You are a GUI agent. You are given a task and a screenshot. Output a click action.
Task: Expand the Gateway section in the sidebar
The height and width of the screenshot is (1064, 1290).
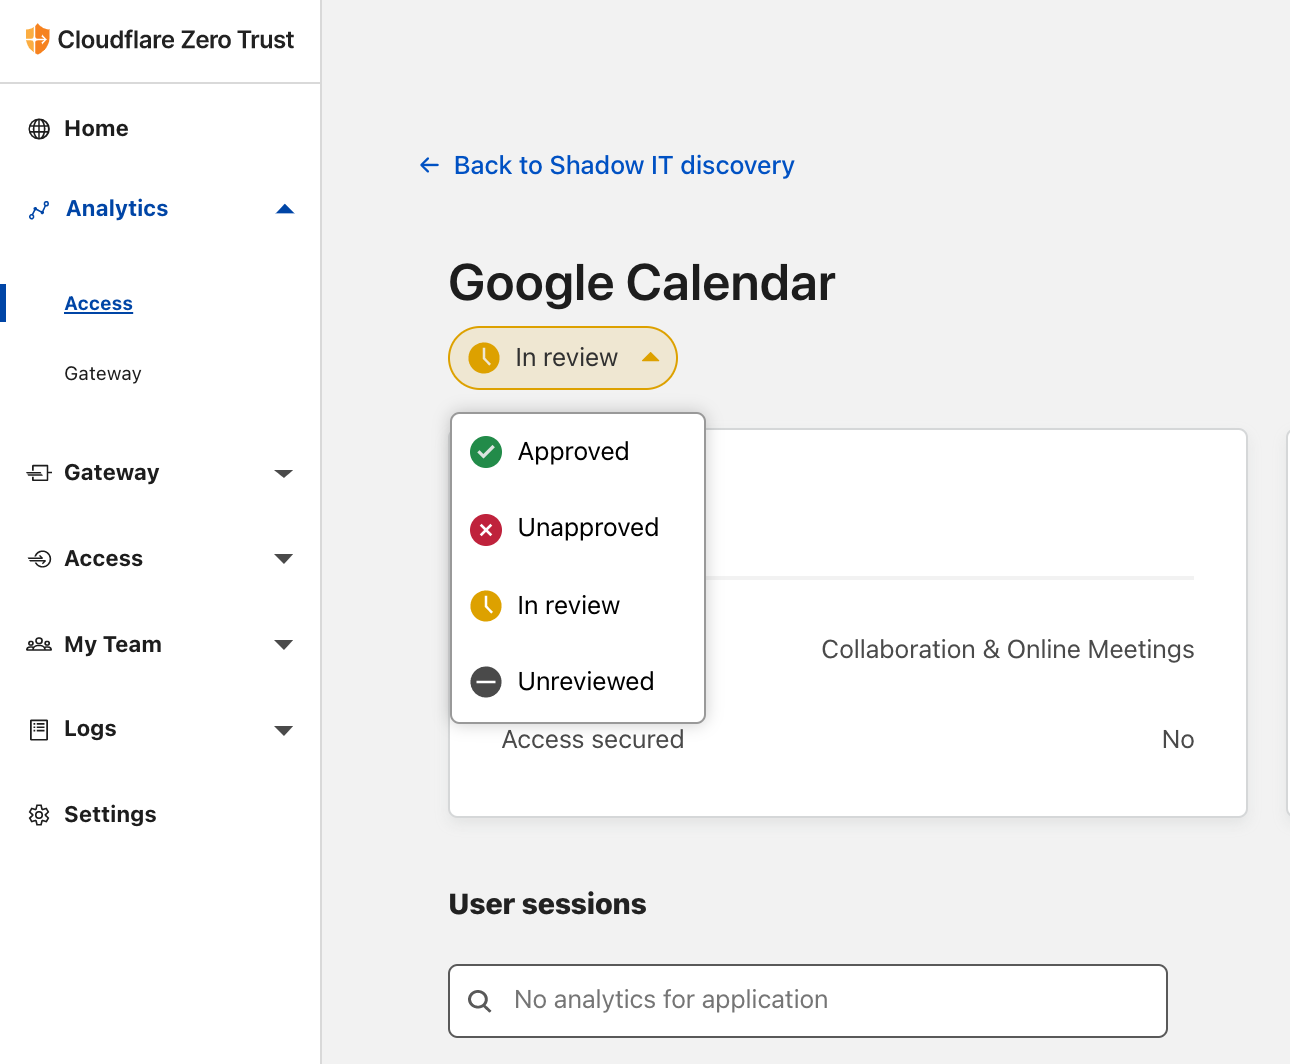[285, 473]
